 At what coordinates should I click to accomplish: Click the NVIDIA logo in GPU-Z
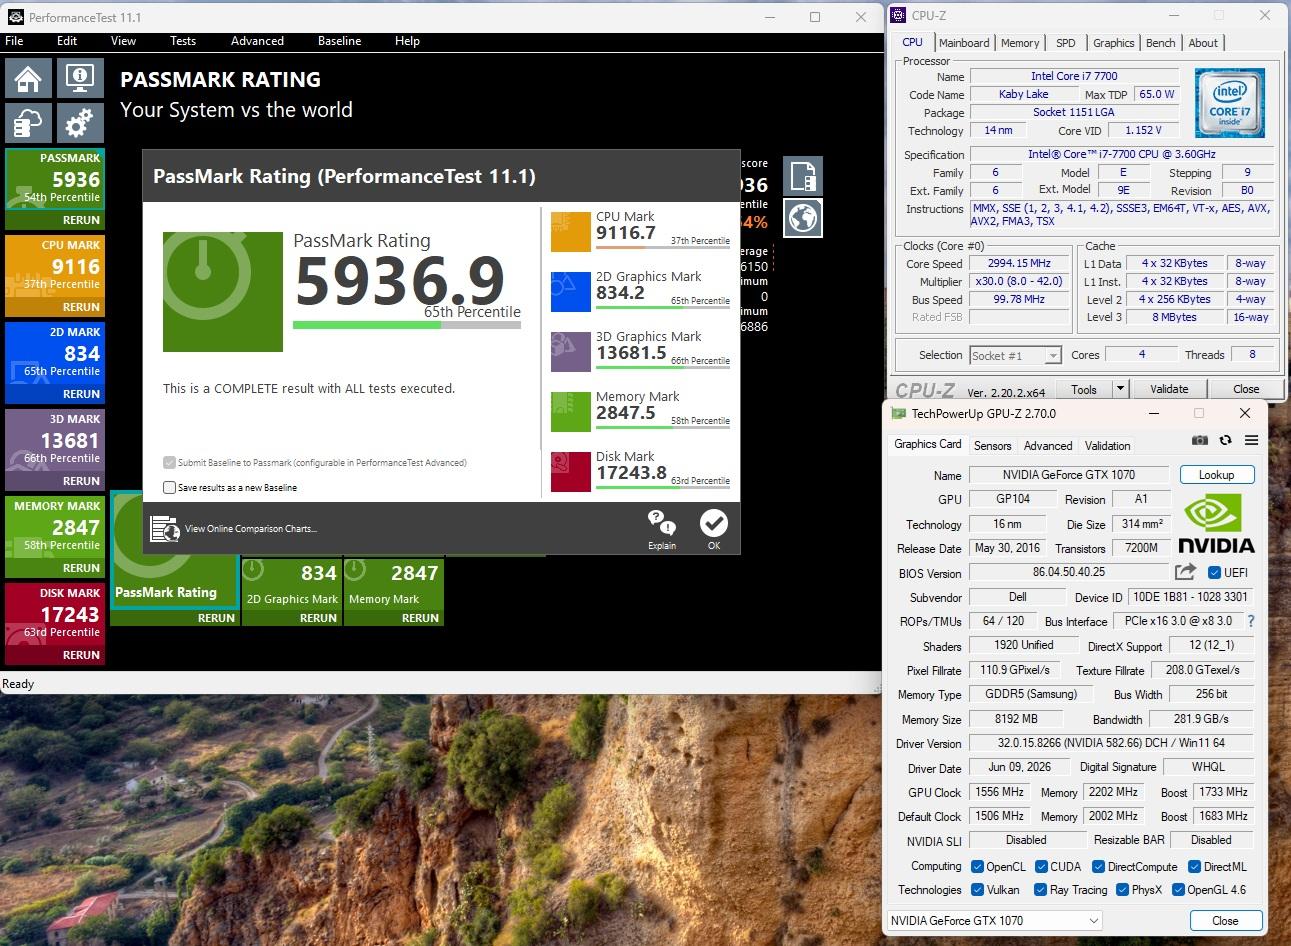[1216, 522]
